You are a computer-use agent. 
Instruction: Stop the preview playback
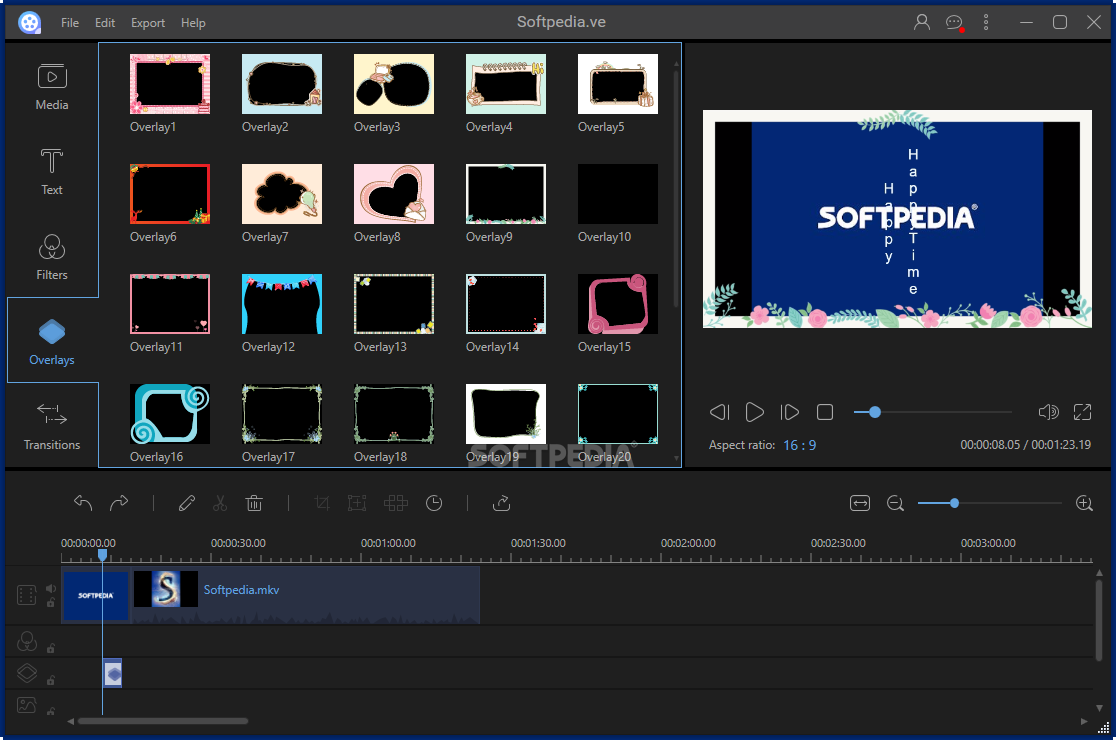click(x=825, y=412)
